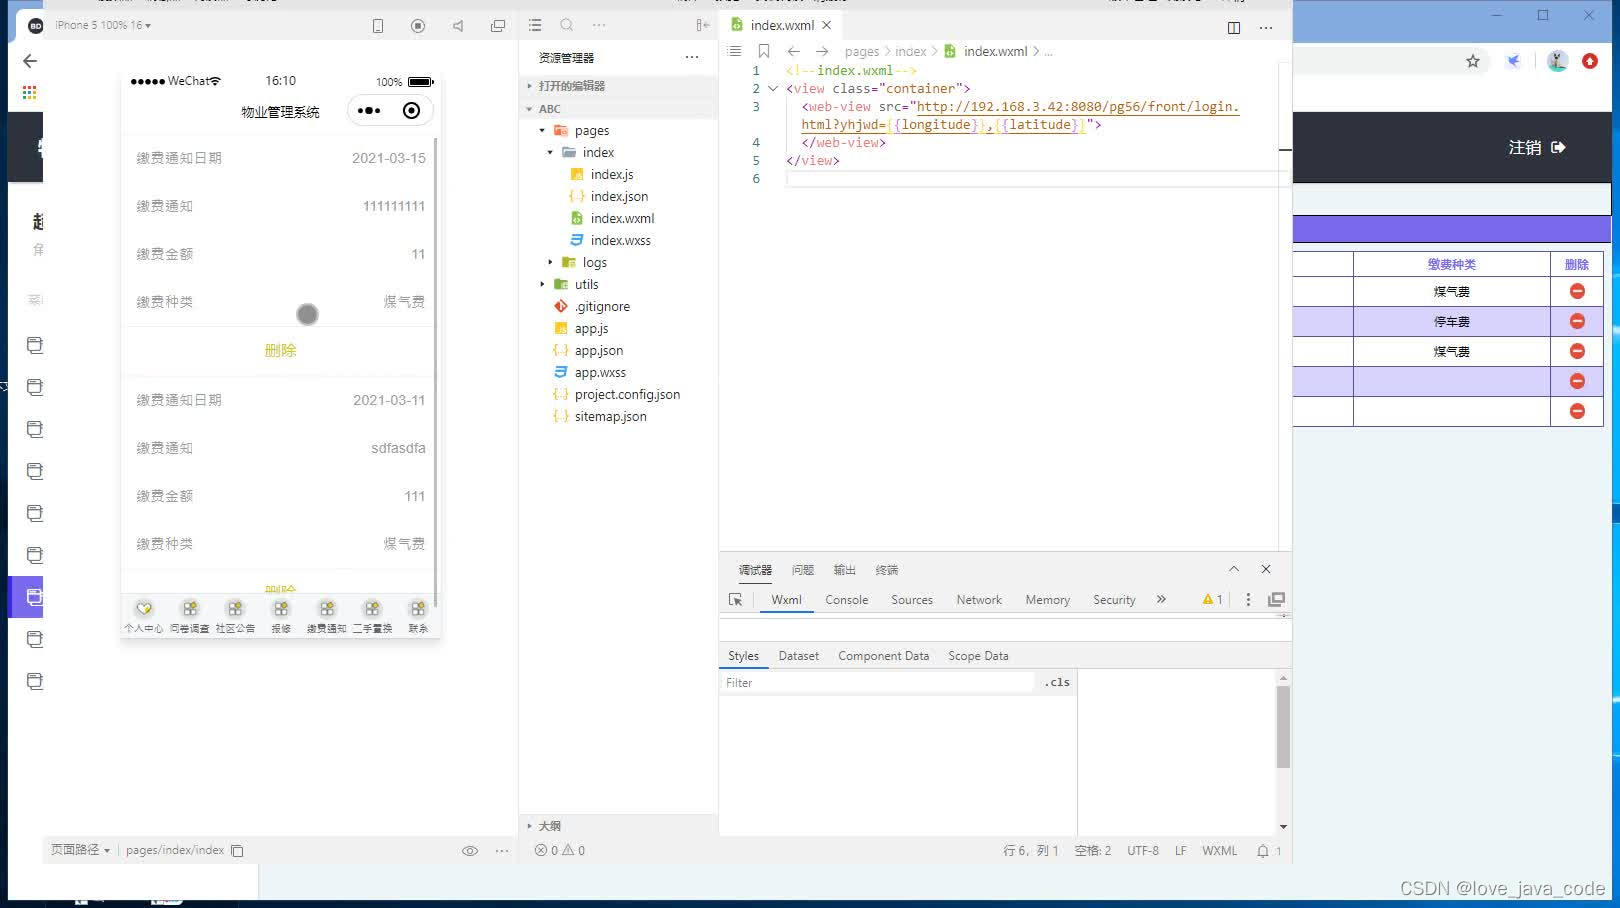Image resolution: width=1620 pixels, height=908 pixels.
Task: Delete the 停车费 row in browser table
Action: (1577, 322)
